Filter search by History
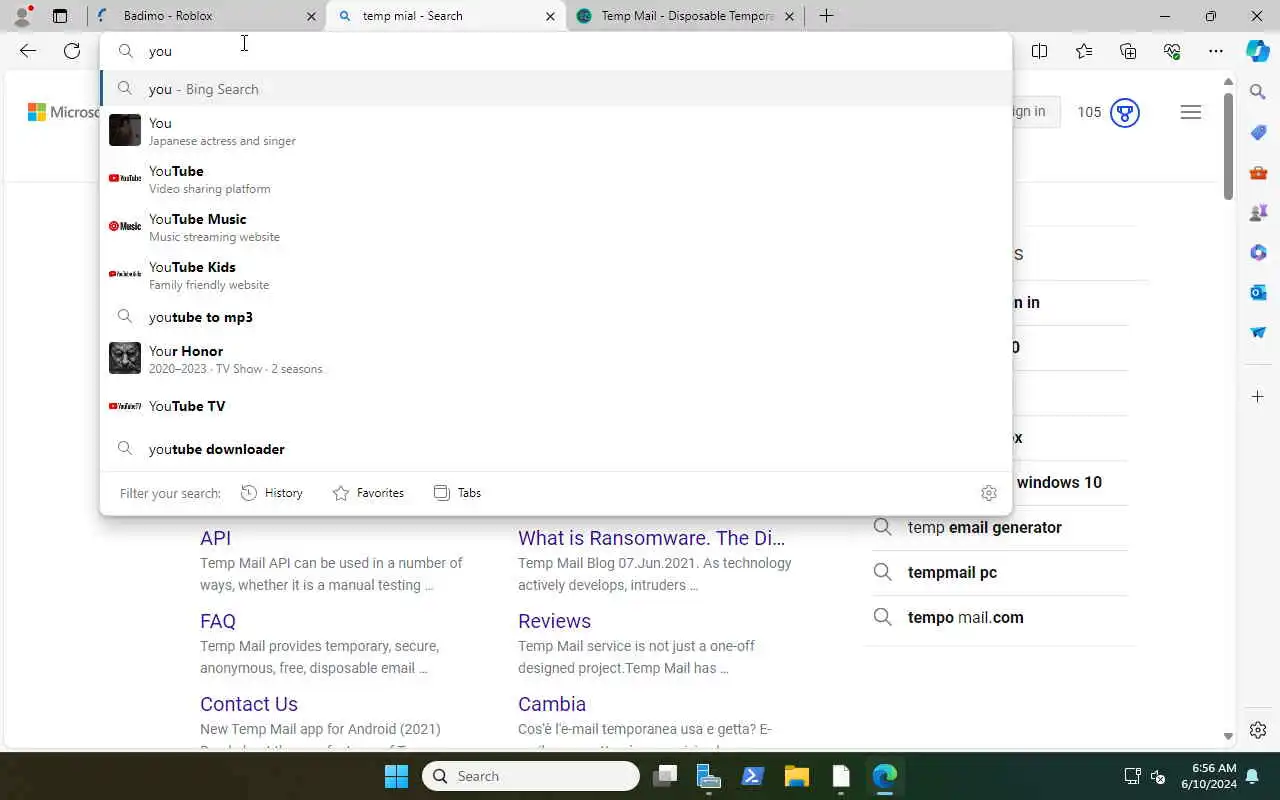This screenshot has height=800, width=1280. [272, 493]
